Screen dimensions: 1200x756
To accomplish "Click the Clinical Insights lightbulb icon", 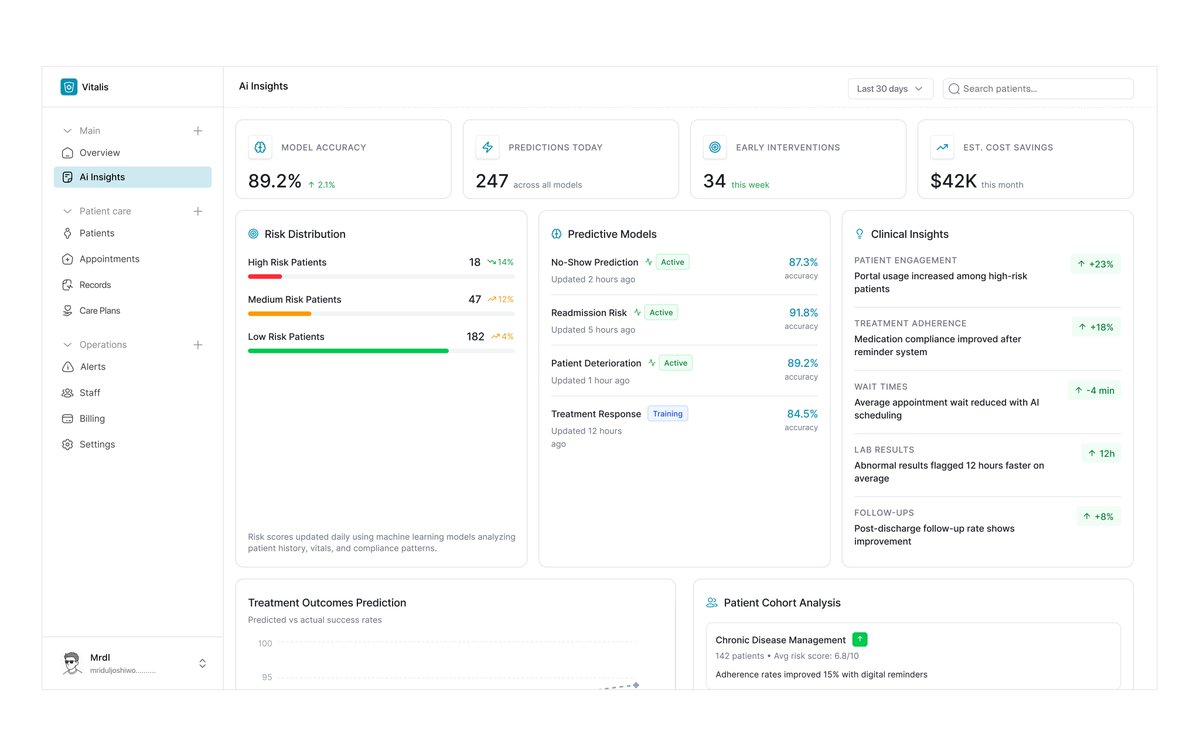I will coord(860,234).
